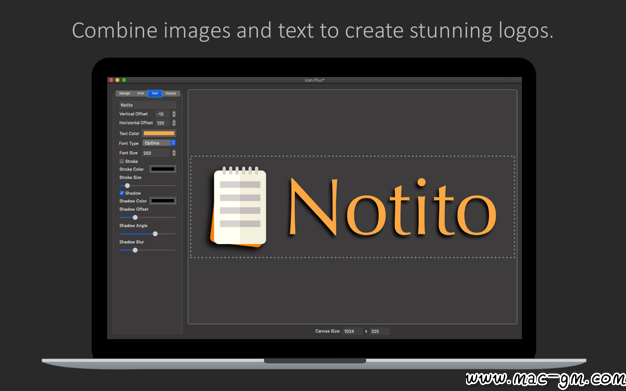626x391 pixels.
Task: Click the Canvas Size height field
Action: (379, 331)
